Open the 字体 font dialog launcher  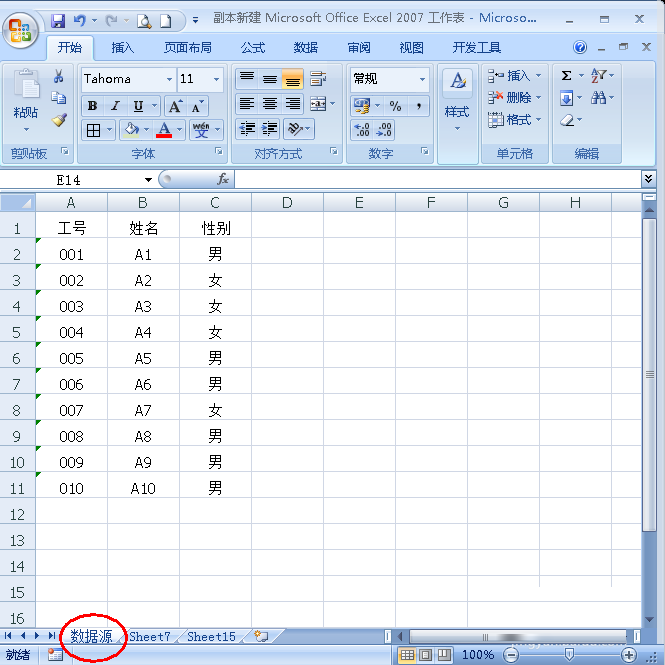click(219, 151)
